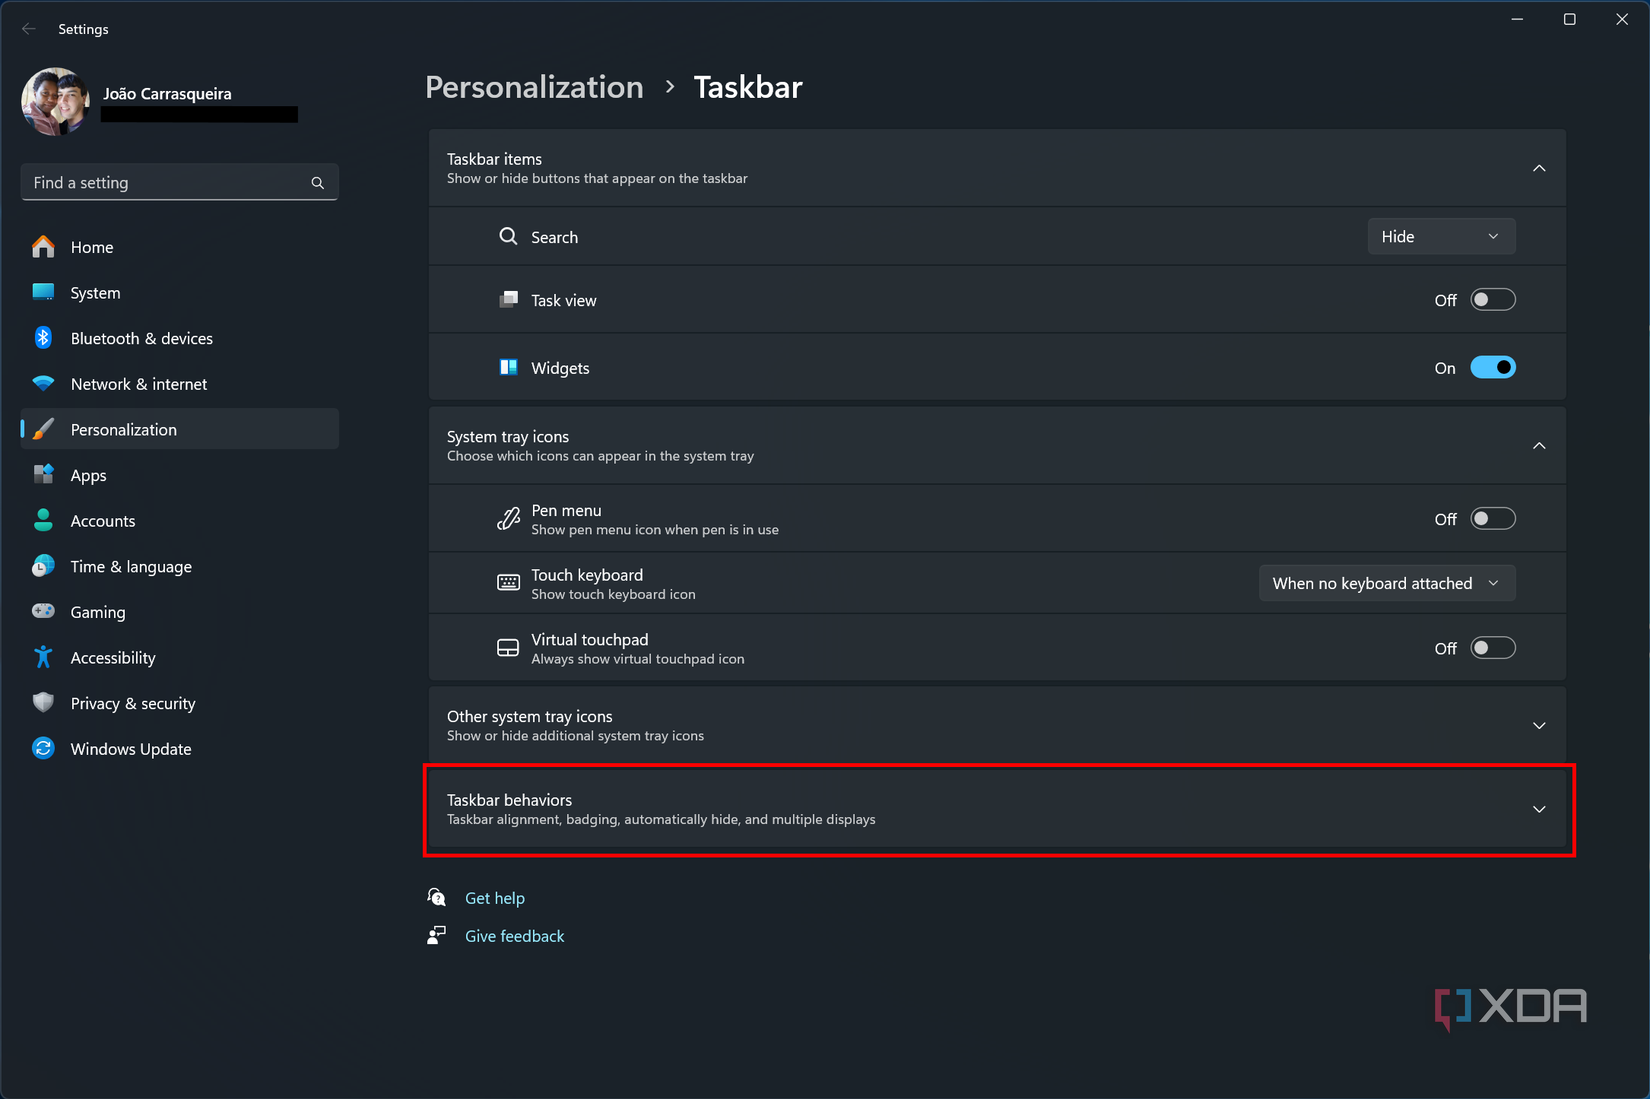Enable the Pen menu toggle
This screenshot has height=1099, width=1650.
1493,518
